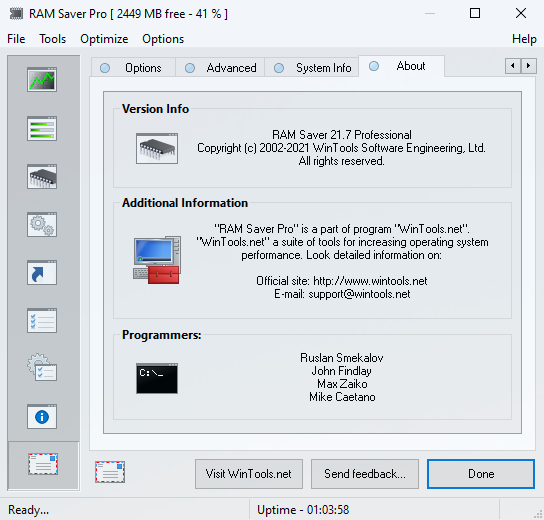The height and width of the screenshot is (520, 544).
Task: Switch to the System Info tab
Action: click(312, 68)
